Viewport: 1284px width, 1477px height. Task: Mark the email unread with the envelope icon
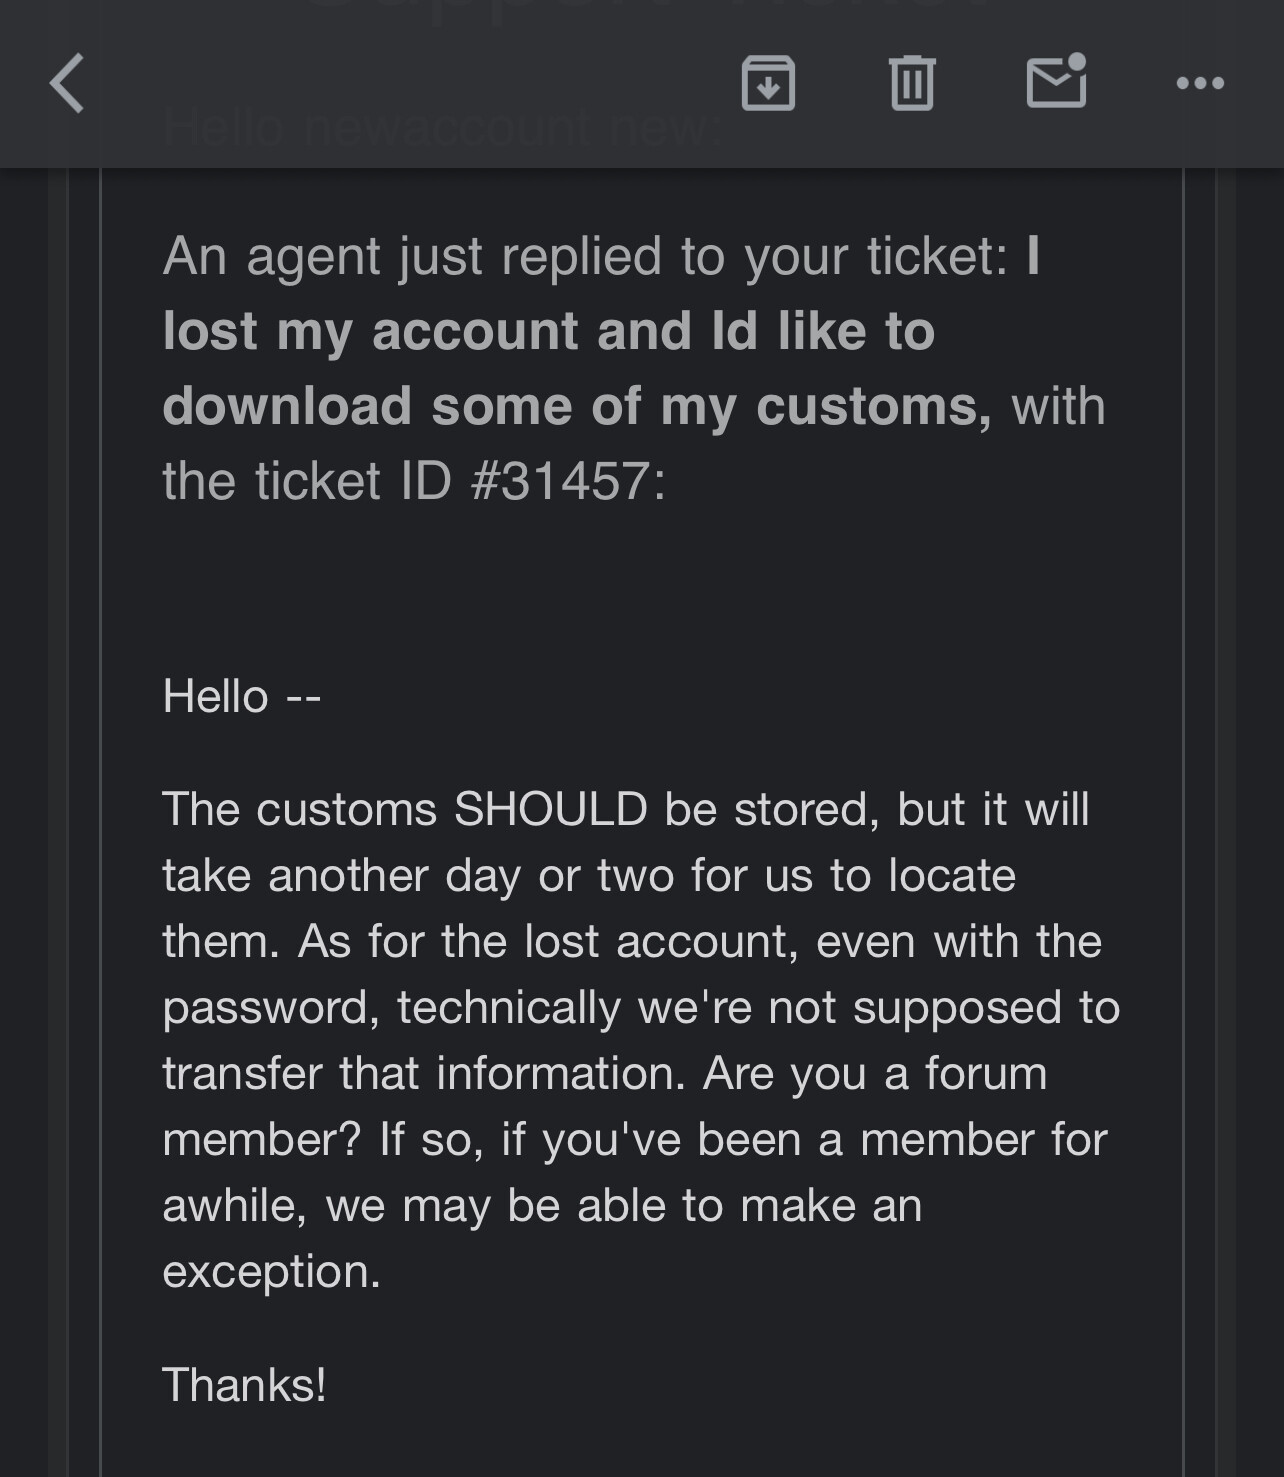[1058, 81]
